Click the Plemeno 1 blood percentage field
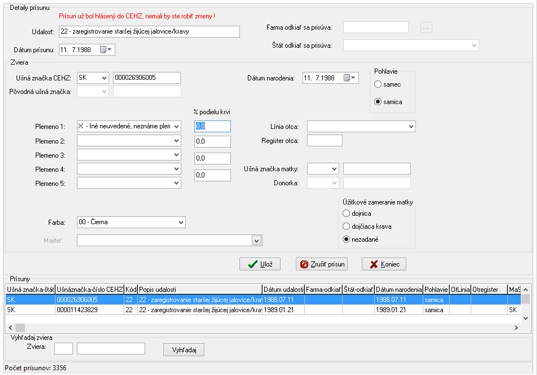Screen dimensions: 537x375 (212, 126)
